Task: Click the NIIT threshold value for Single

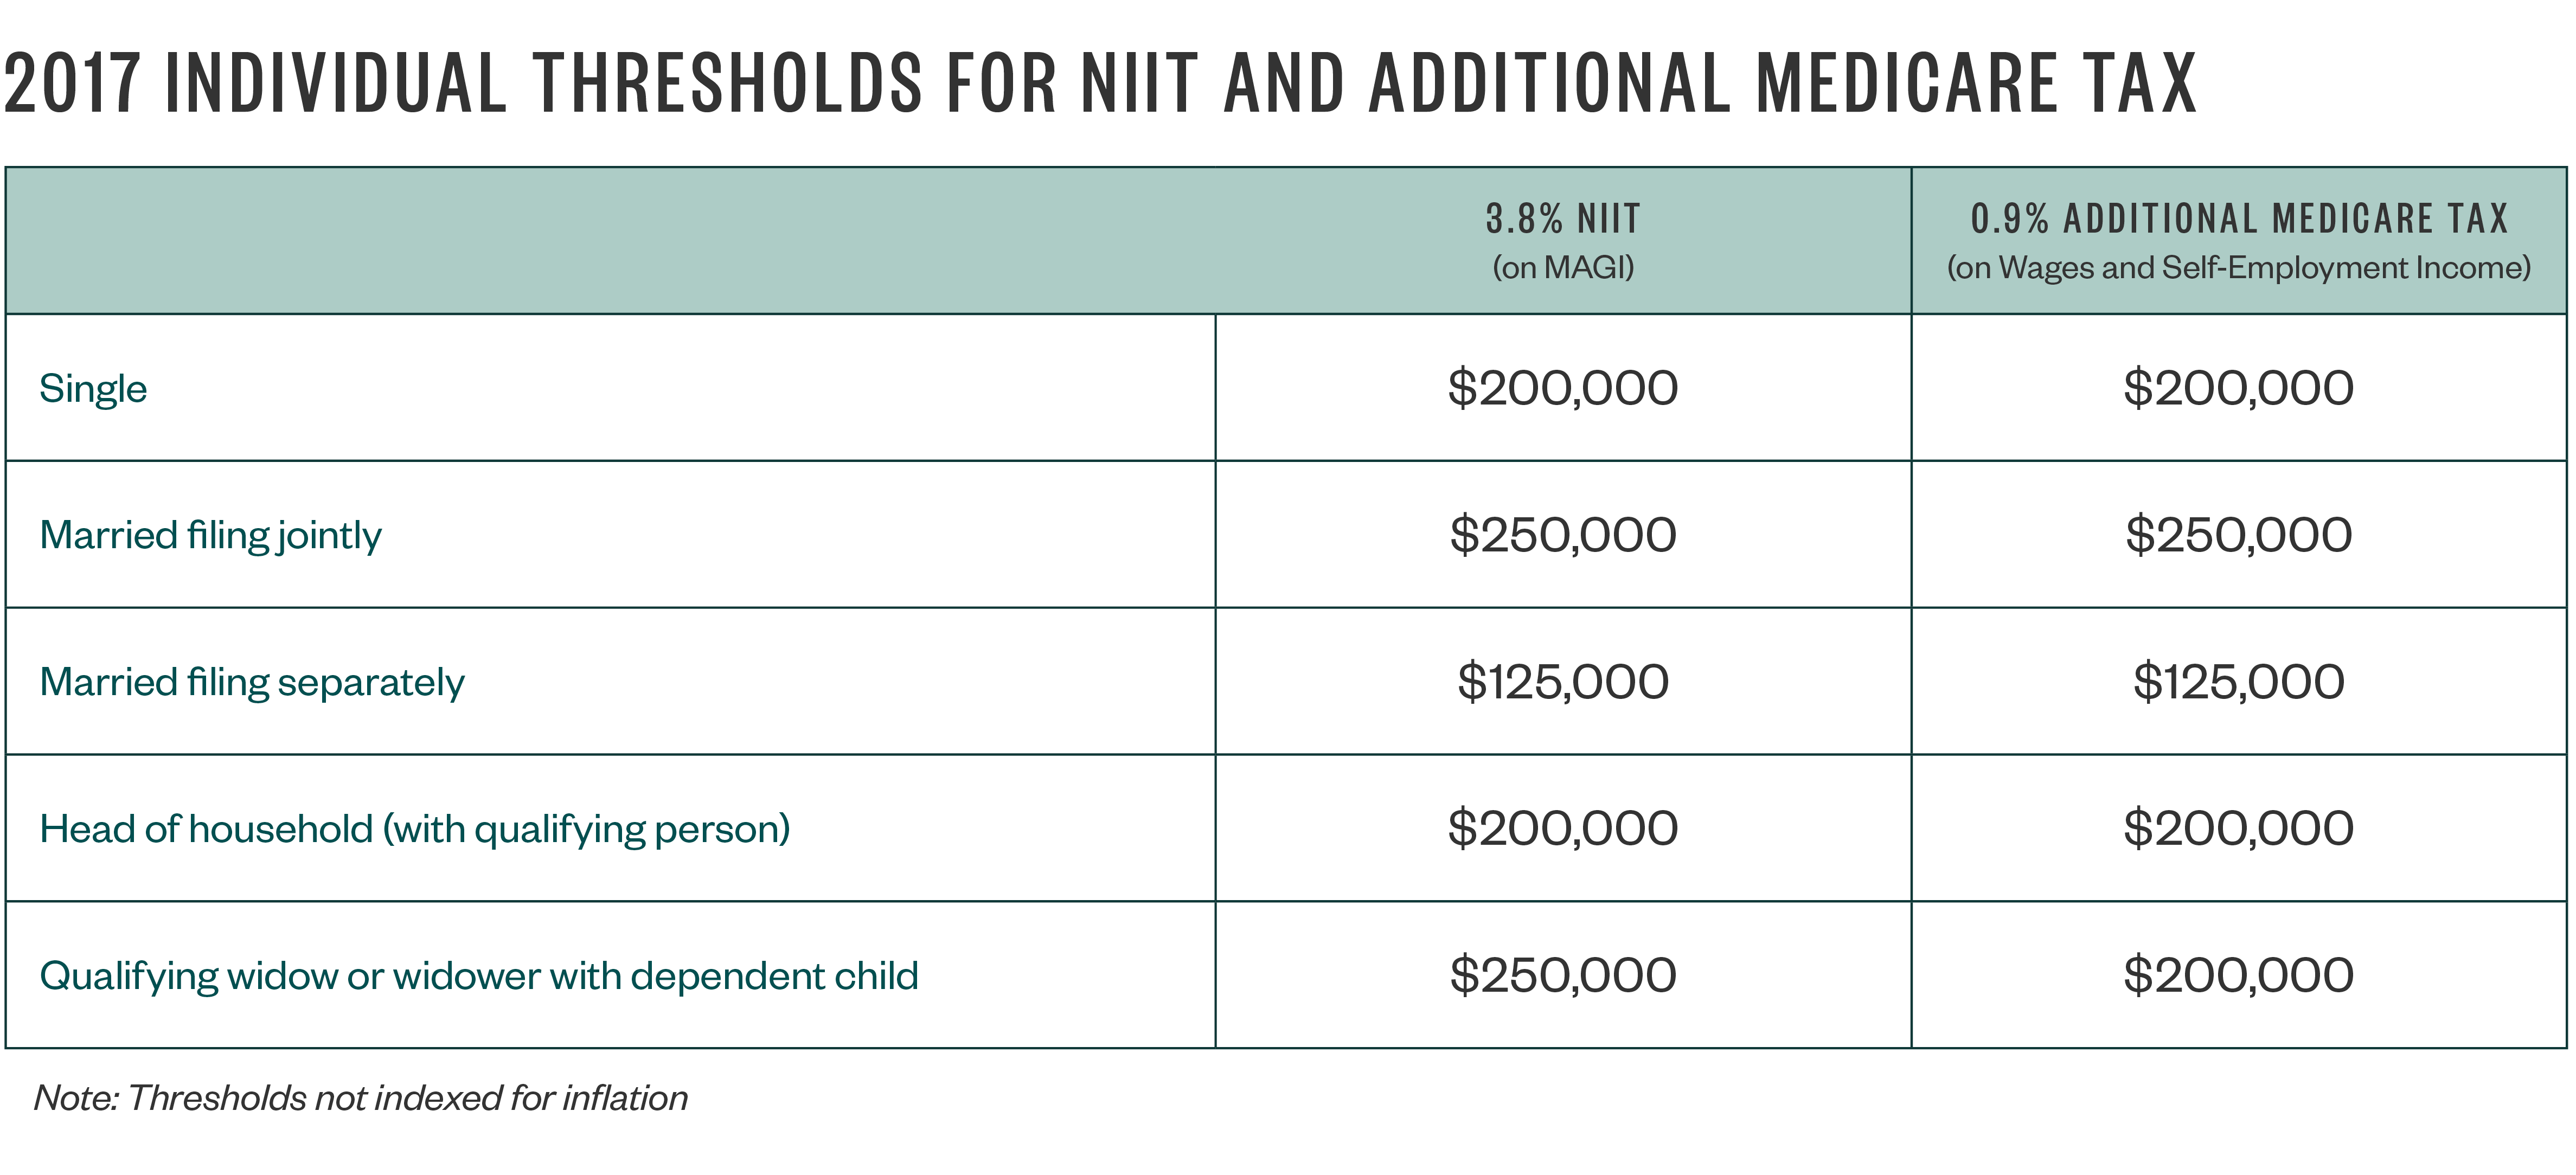Action: coord(1562,388)
